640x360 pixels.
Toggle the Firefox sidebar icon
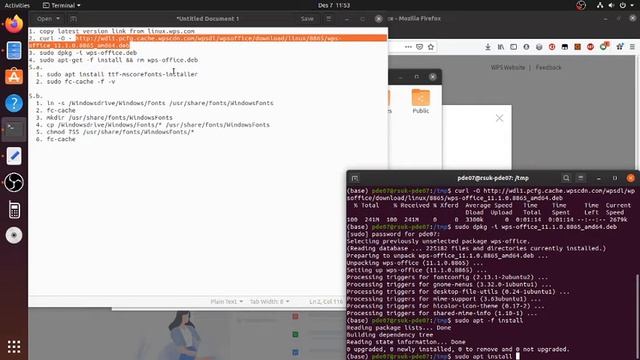(513, 47)
